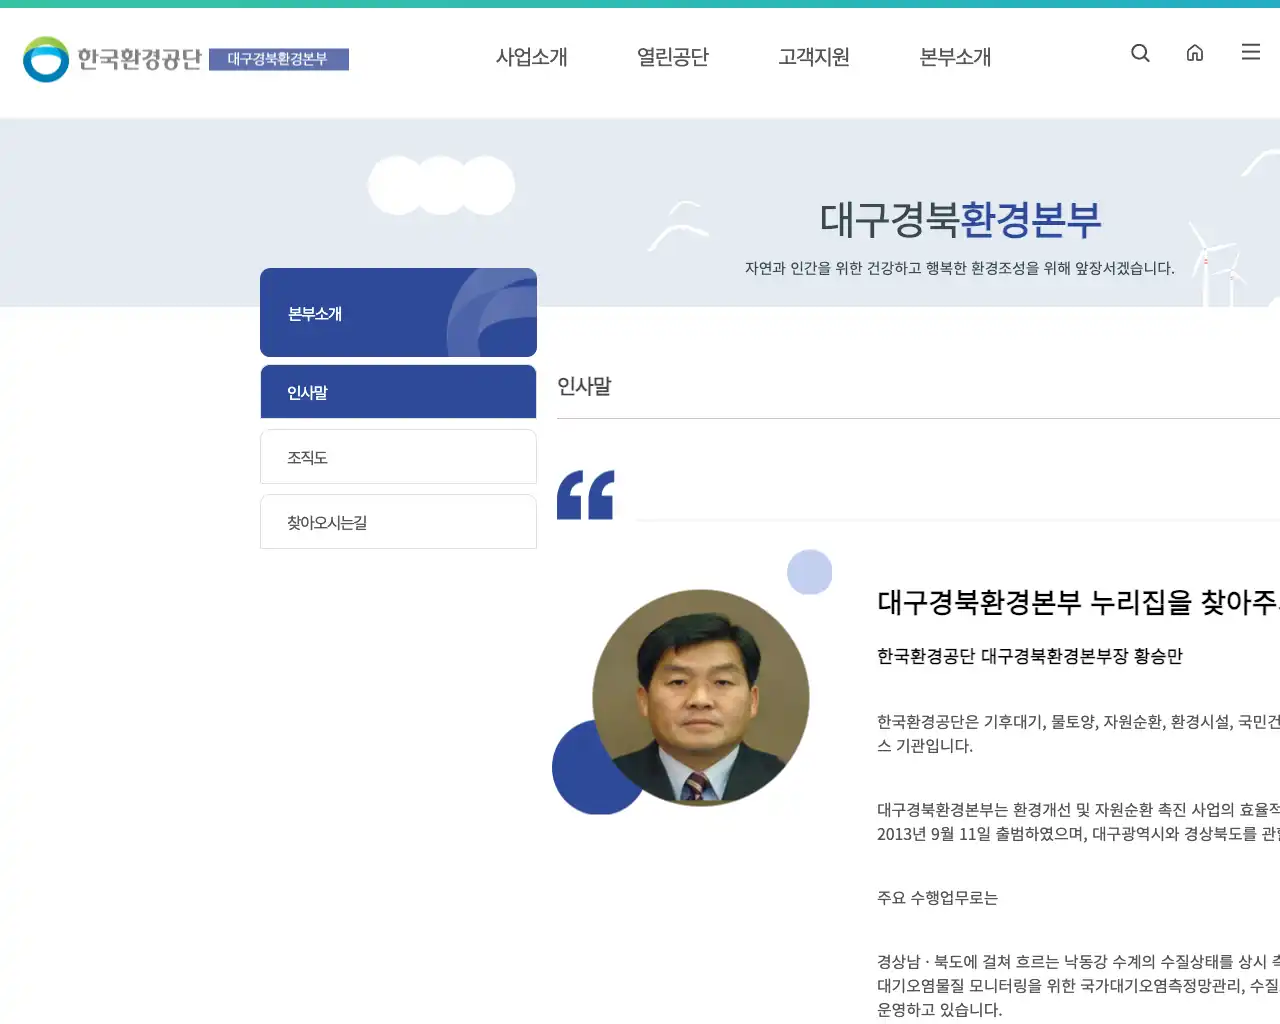Open the 찾아오시는길 page from sidebar
Image resolution: width=1280 pixels, height=1024 pixels.
tap(398, 521)
